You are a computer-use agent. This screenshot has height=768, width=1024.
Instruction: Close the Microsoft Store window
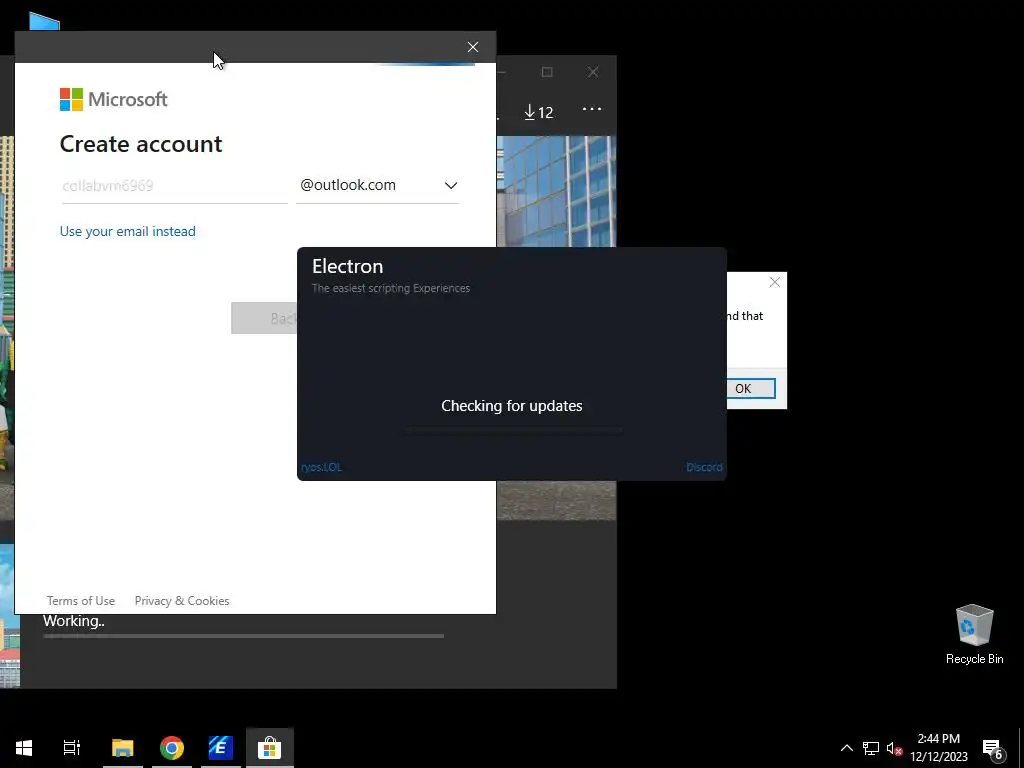click(x=593, y=72)
